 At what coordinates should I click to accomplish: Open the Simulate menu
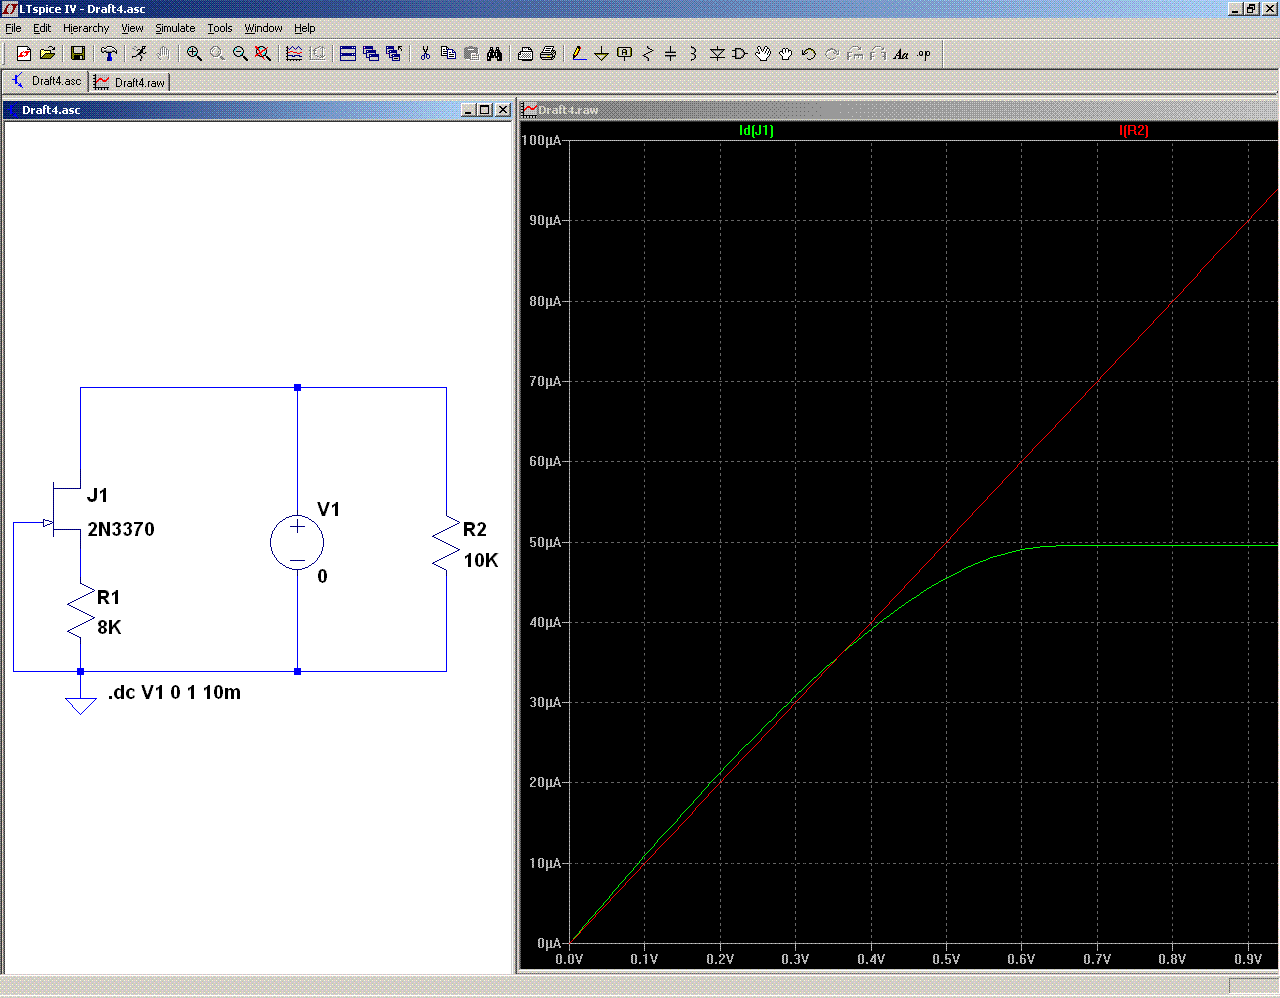(175, 28)
